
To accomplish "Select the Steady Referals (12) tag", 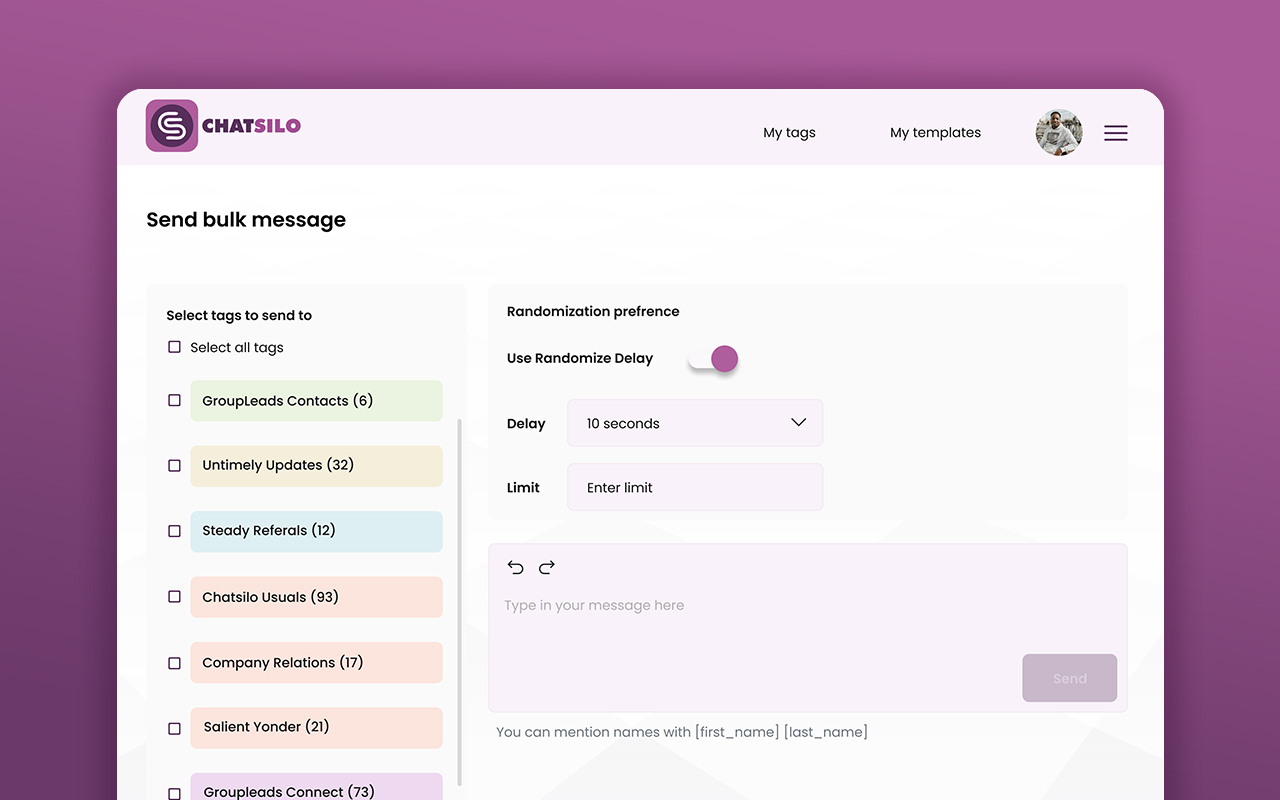I will 316,532.
